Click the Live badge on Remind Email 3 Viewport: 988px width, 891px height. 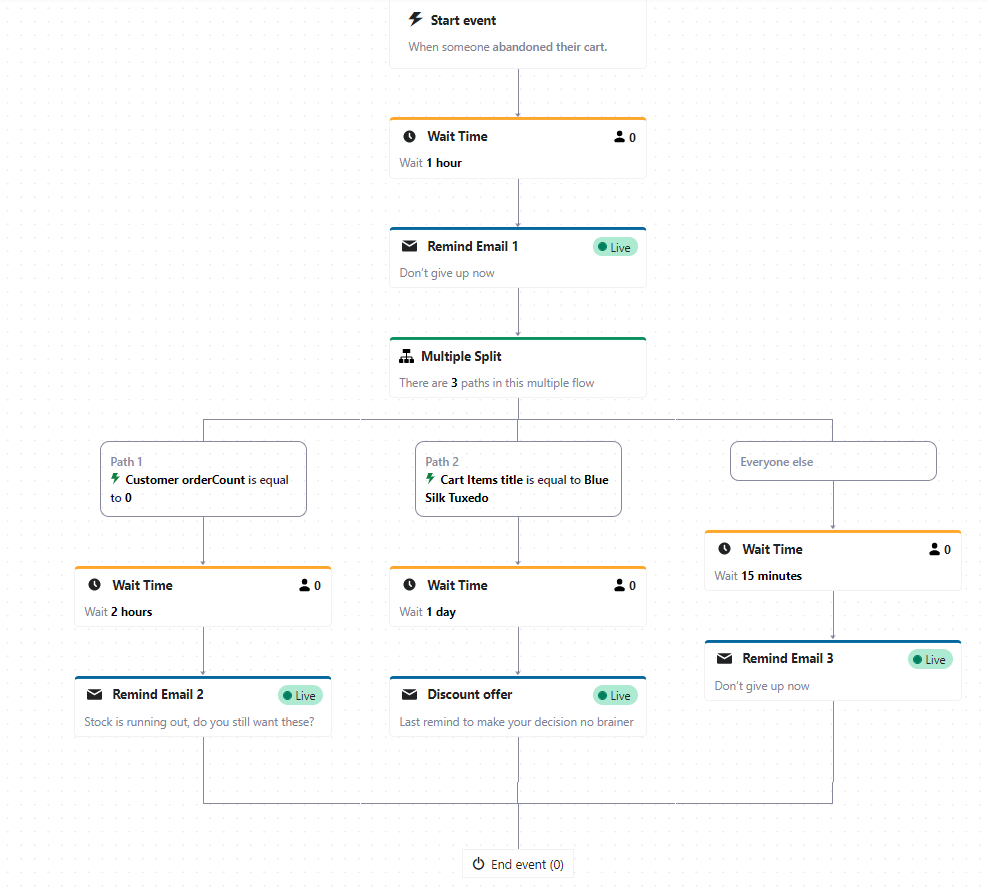(x=930, y=659)
